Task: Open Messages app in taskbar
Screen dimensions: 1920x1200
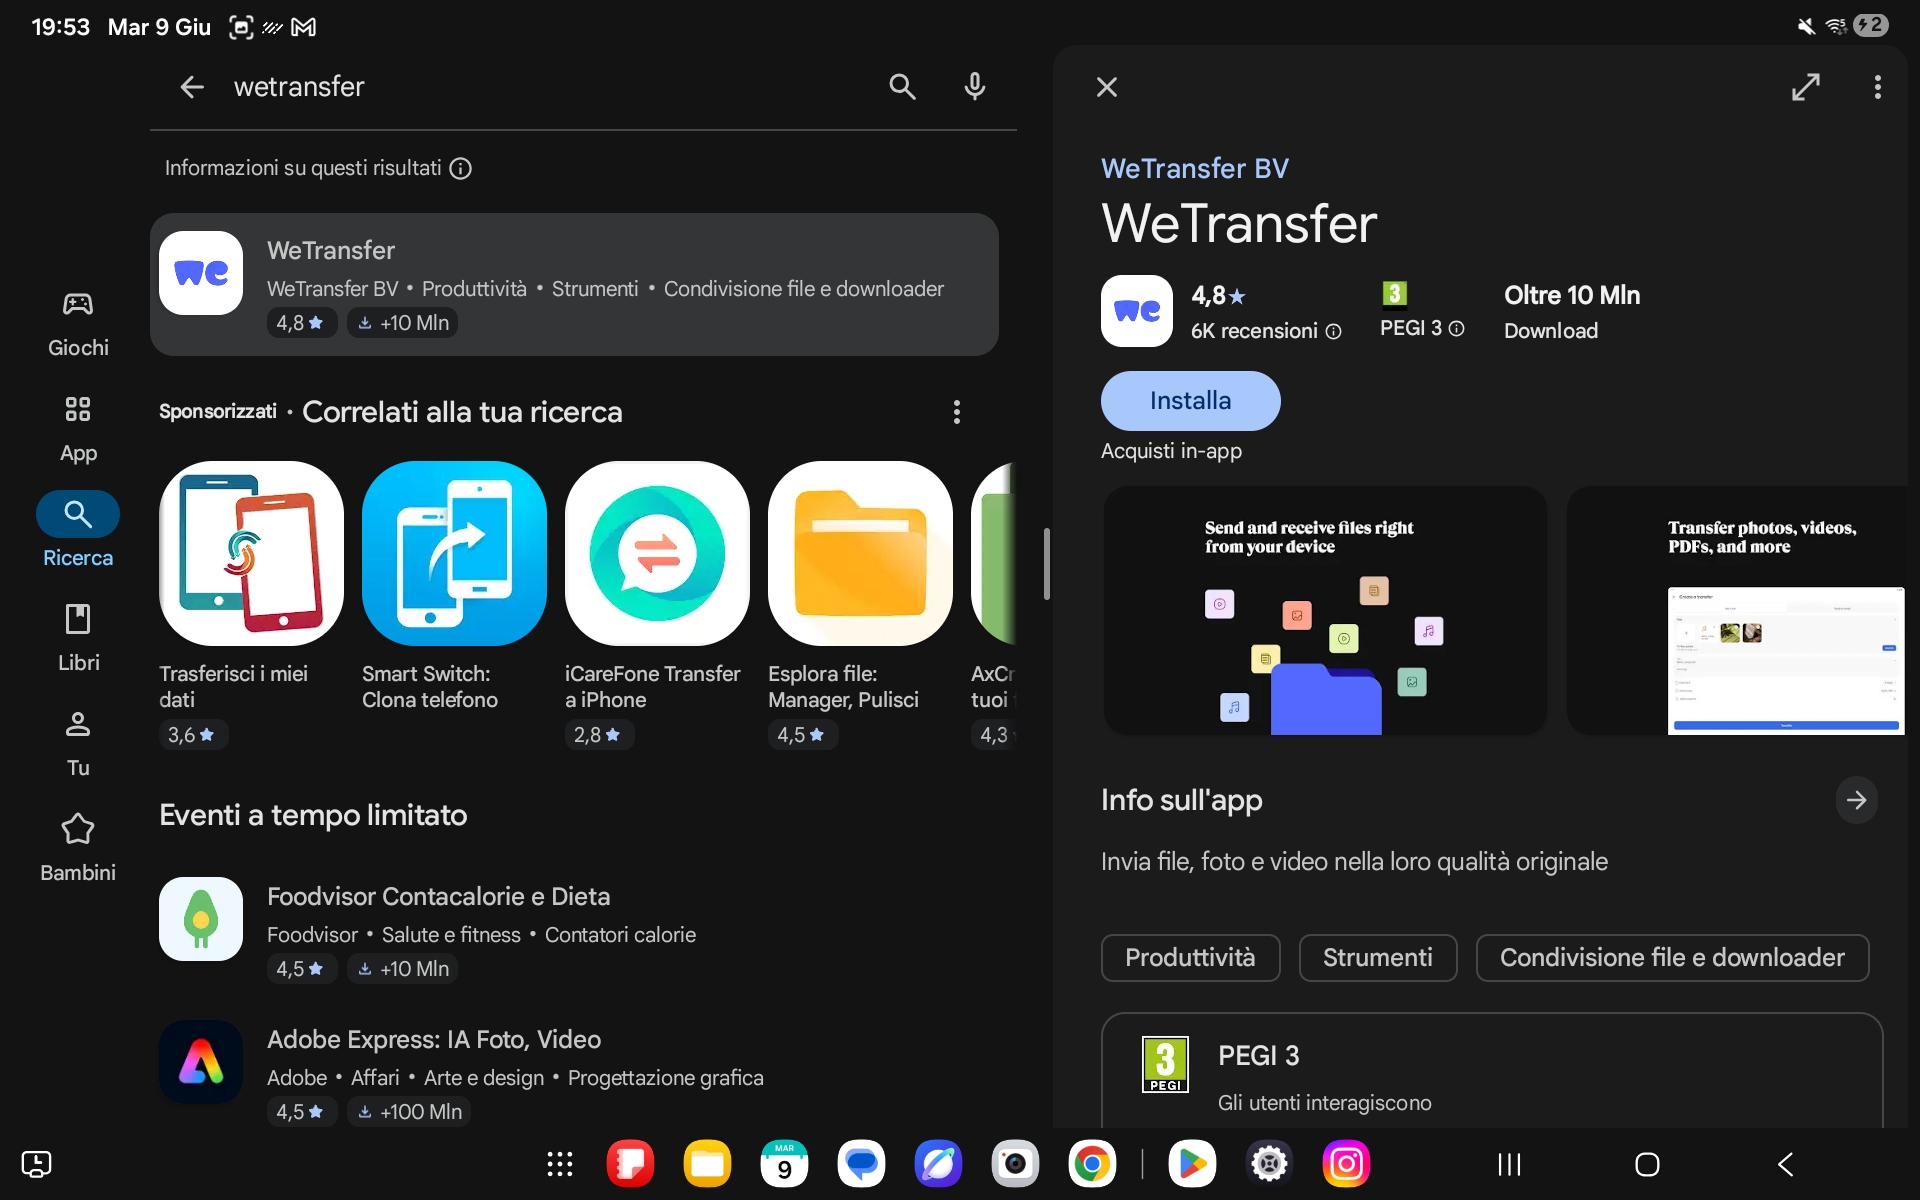Action: click(x=861, y=1164)
